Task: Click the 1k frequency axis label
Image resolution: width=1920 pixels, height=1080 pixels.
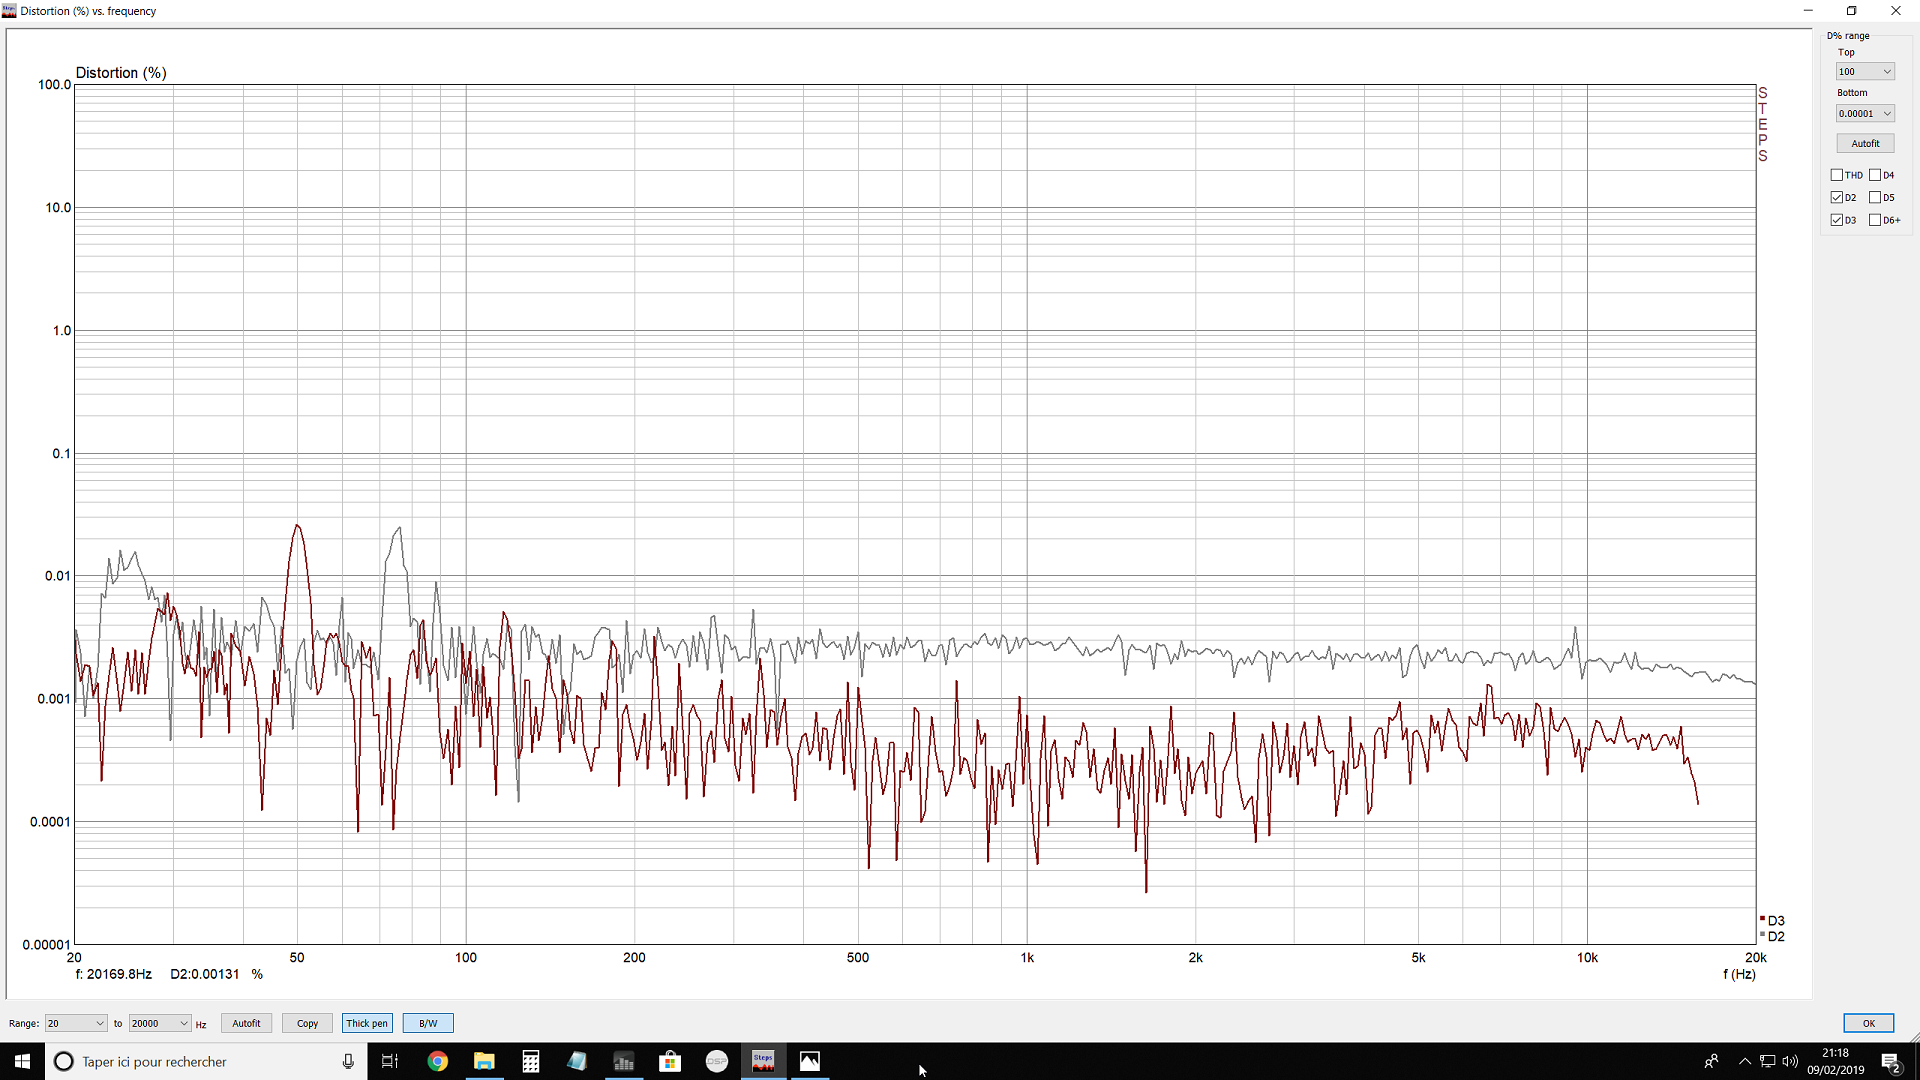Action: point(1027,958)
